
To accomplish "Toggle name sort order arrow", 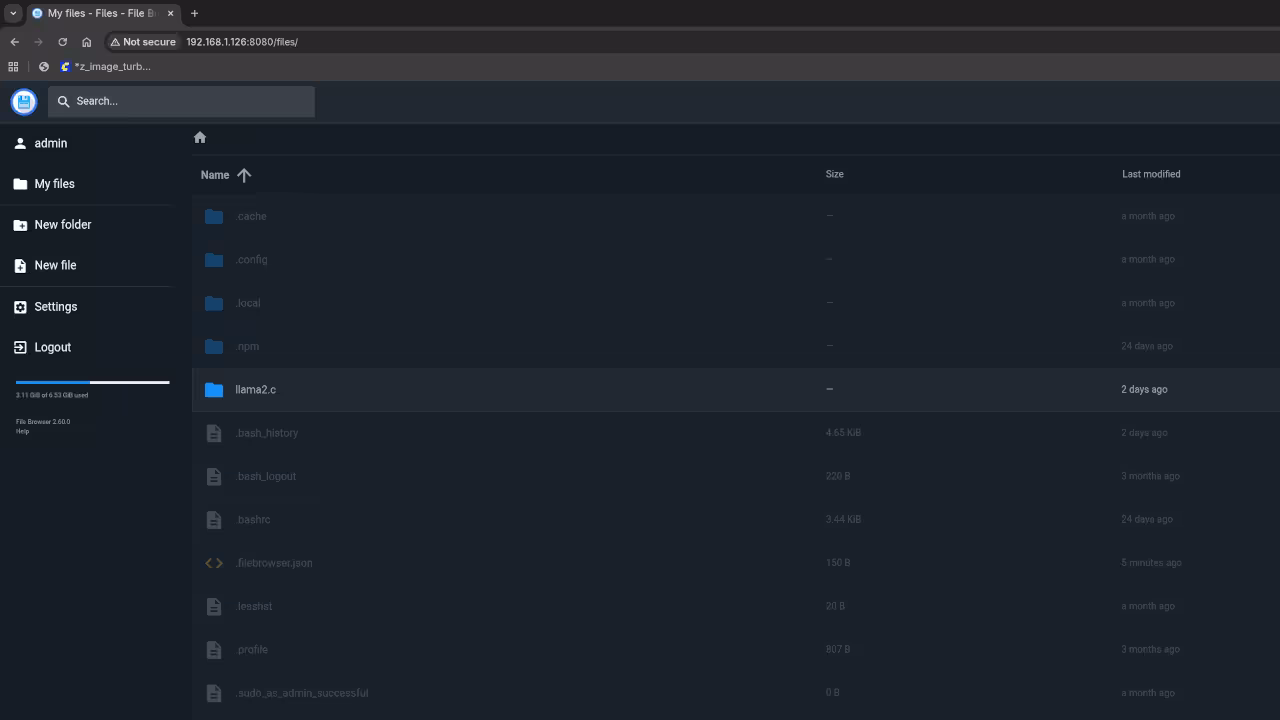I will coord(244,175).
